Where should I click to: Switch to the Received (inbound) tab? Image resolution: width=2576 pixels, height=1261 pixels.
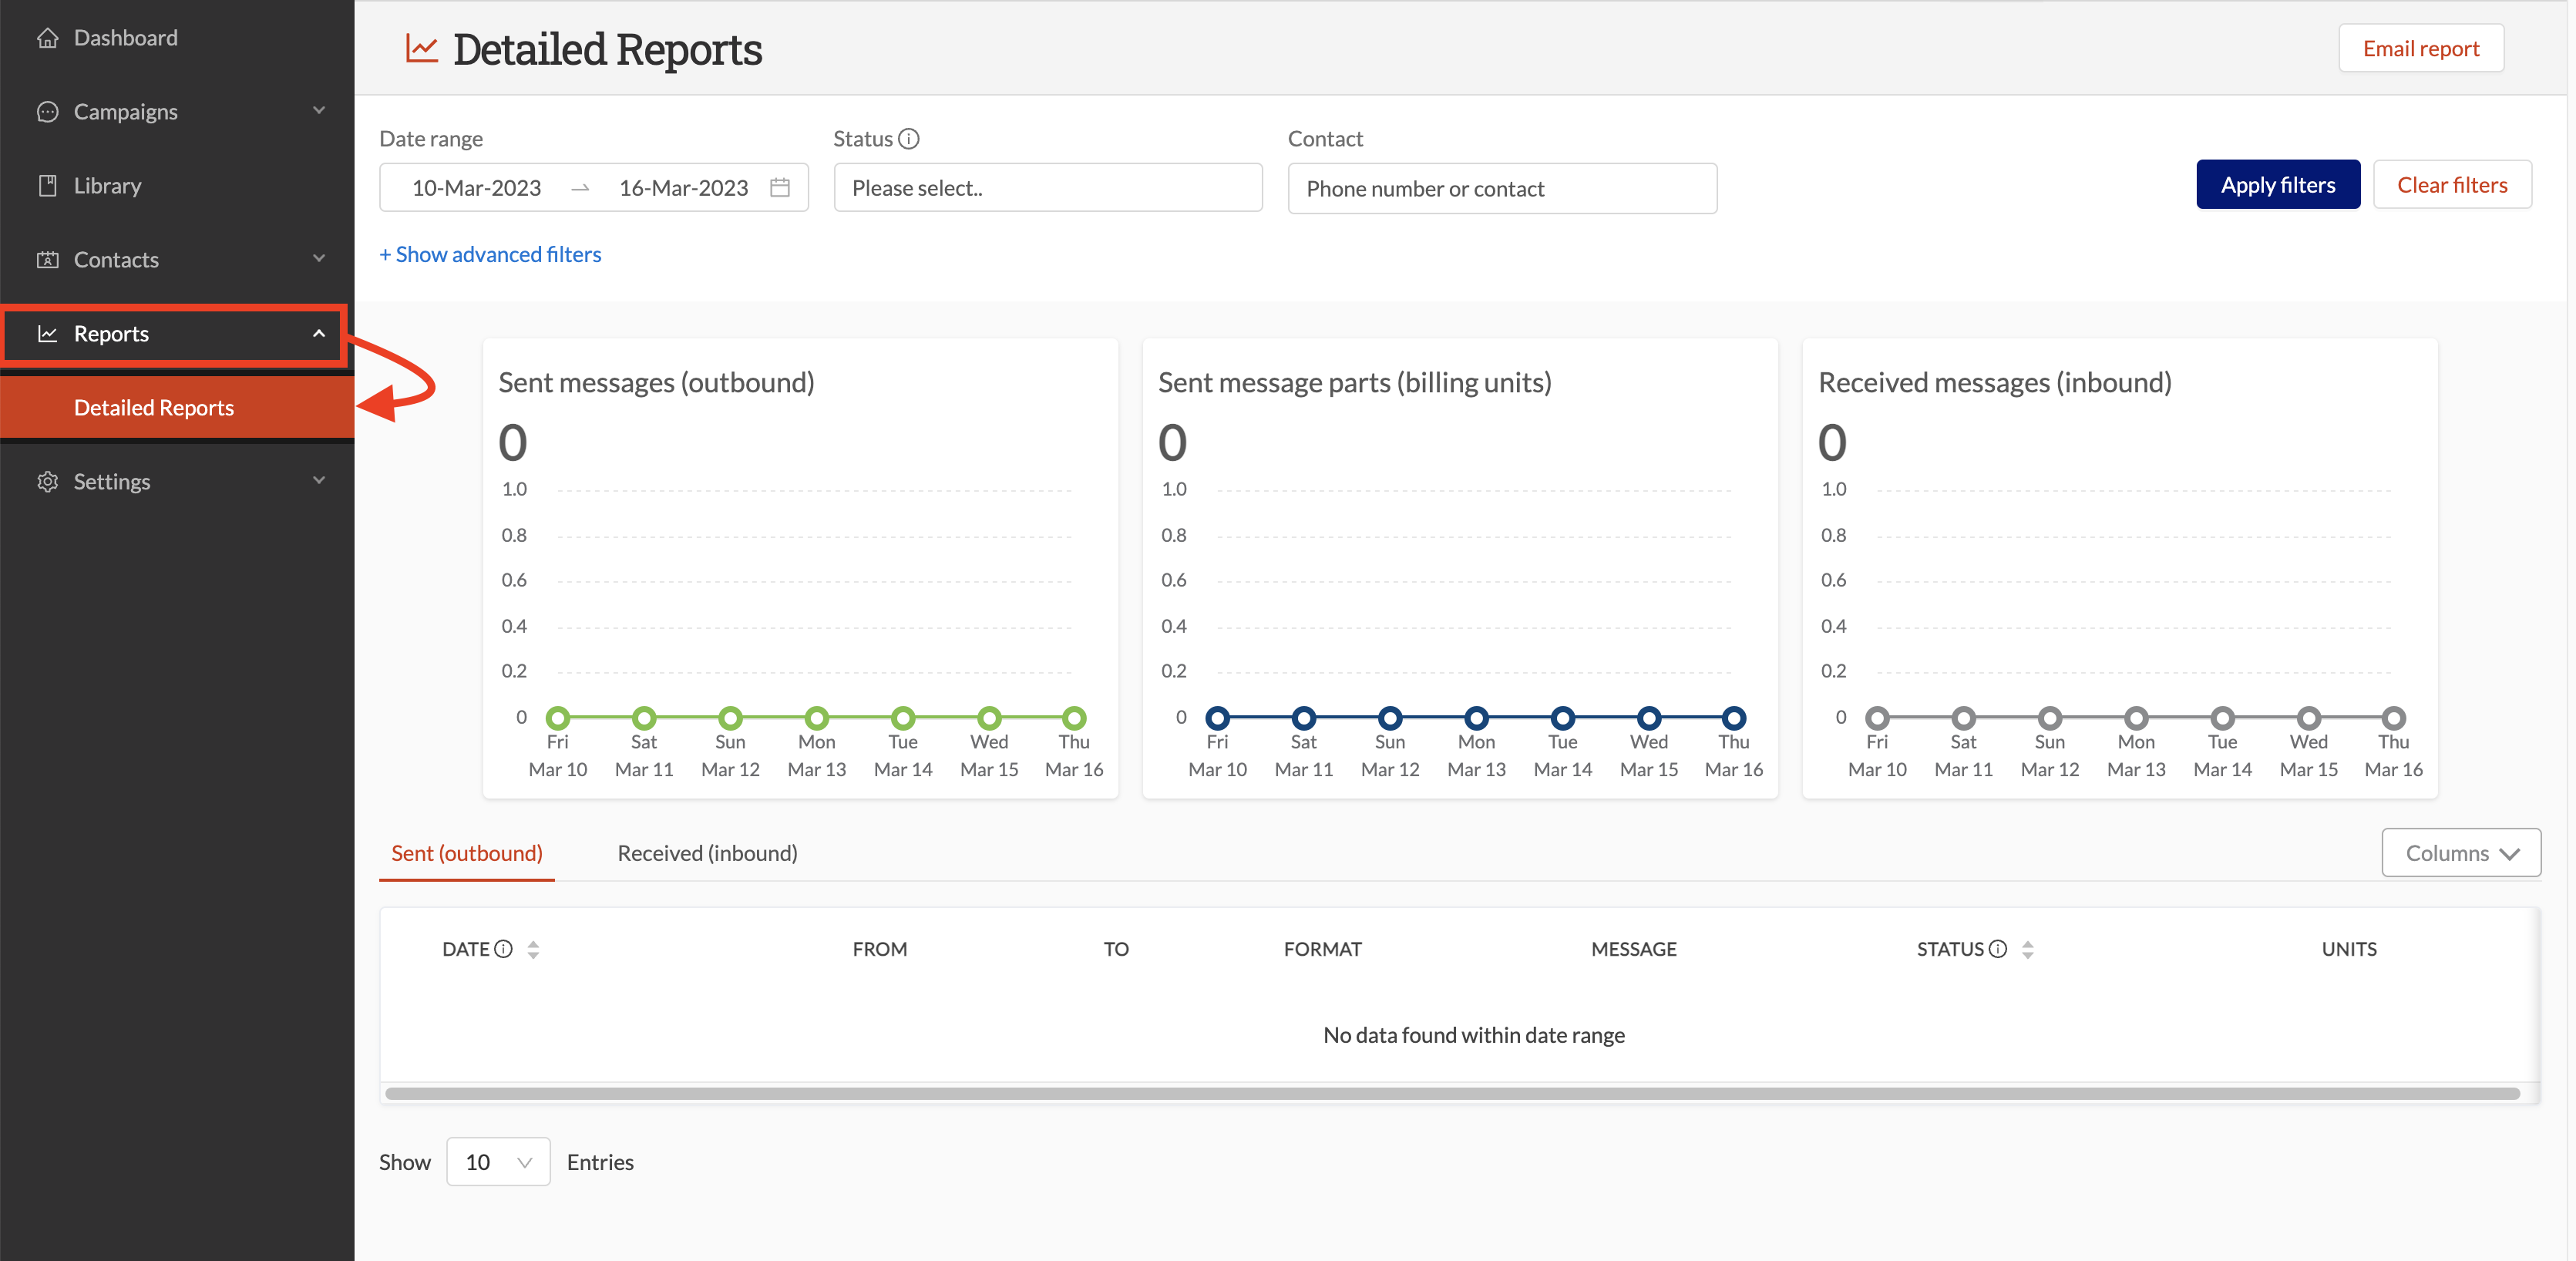click(706, 853)
